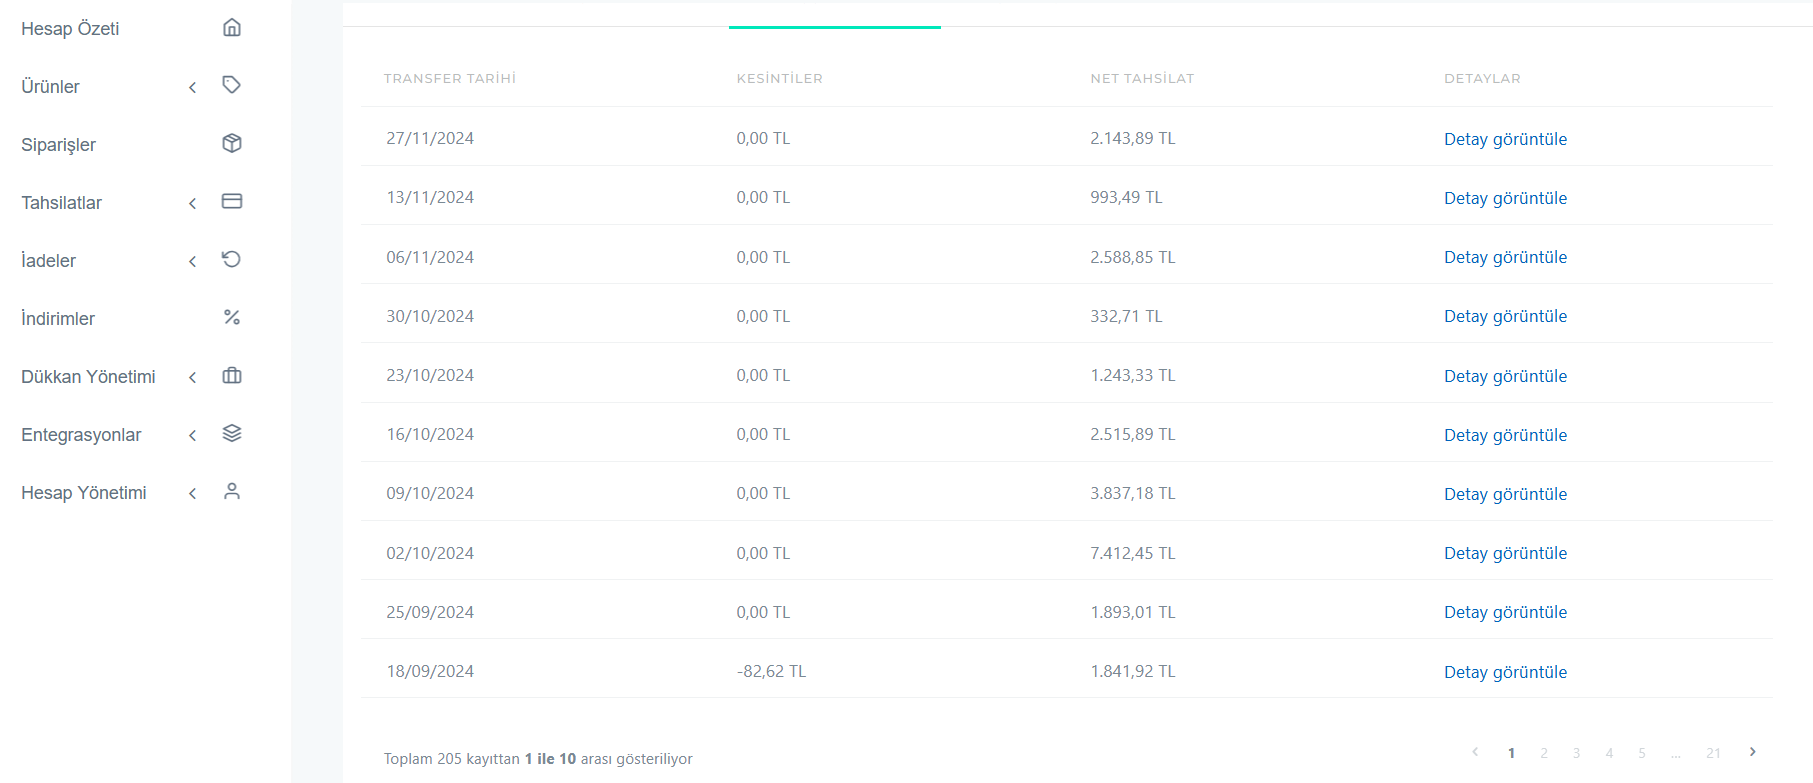
Task: Open Detay görüntüle for 27/11/2024 transfer
Action: point(1505,139)
